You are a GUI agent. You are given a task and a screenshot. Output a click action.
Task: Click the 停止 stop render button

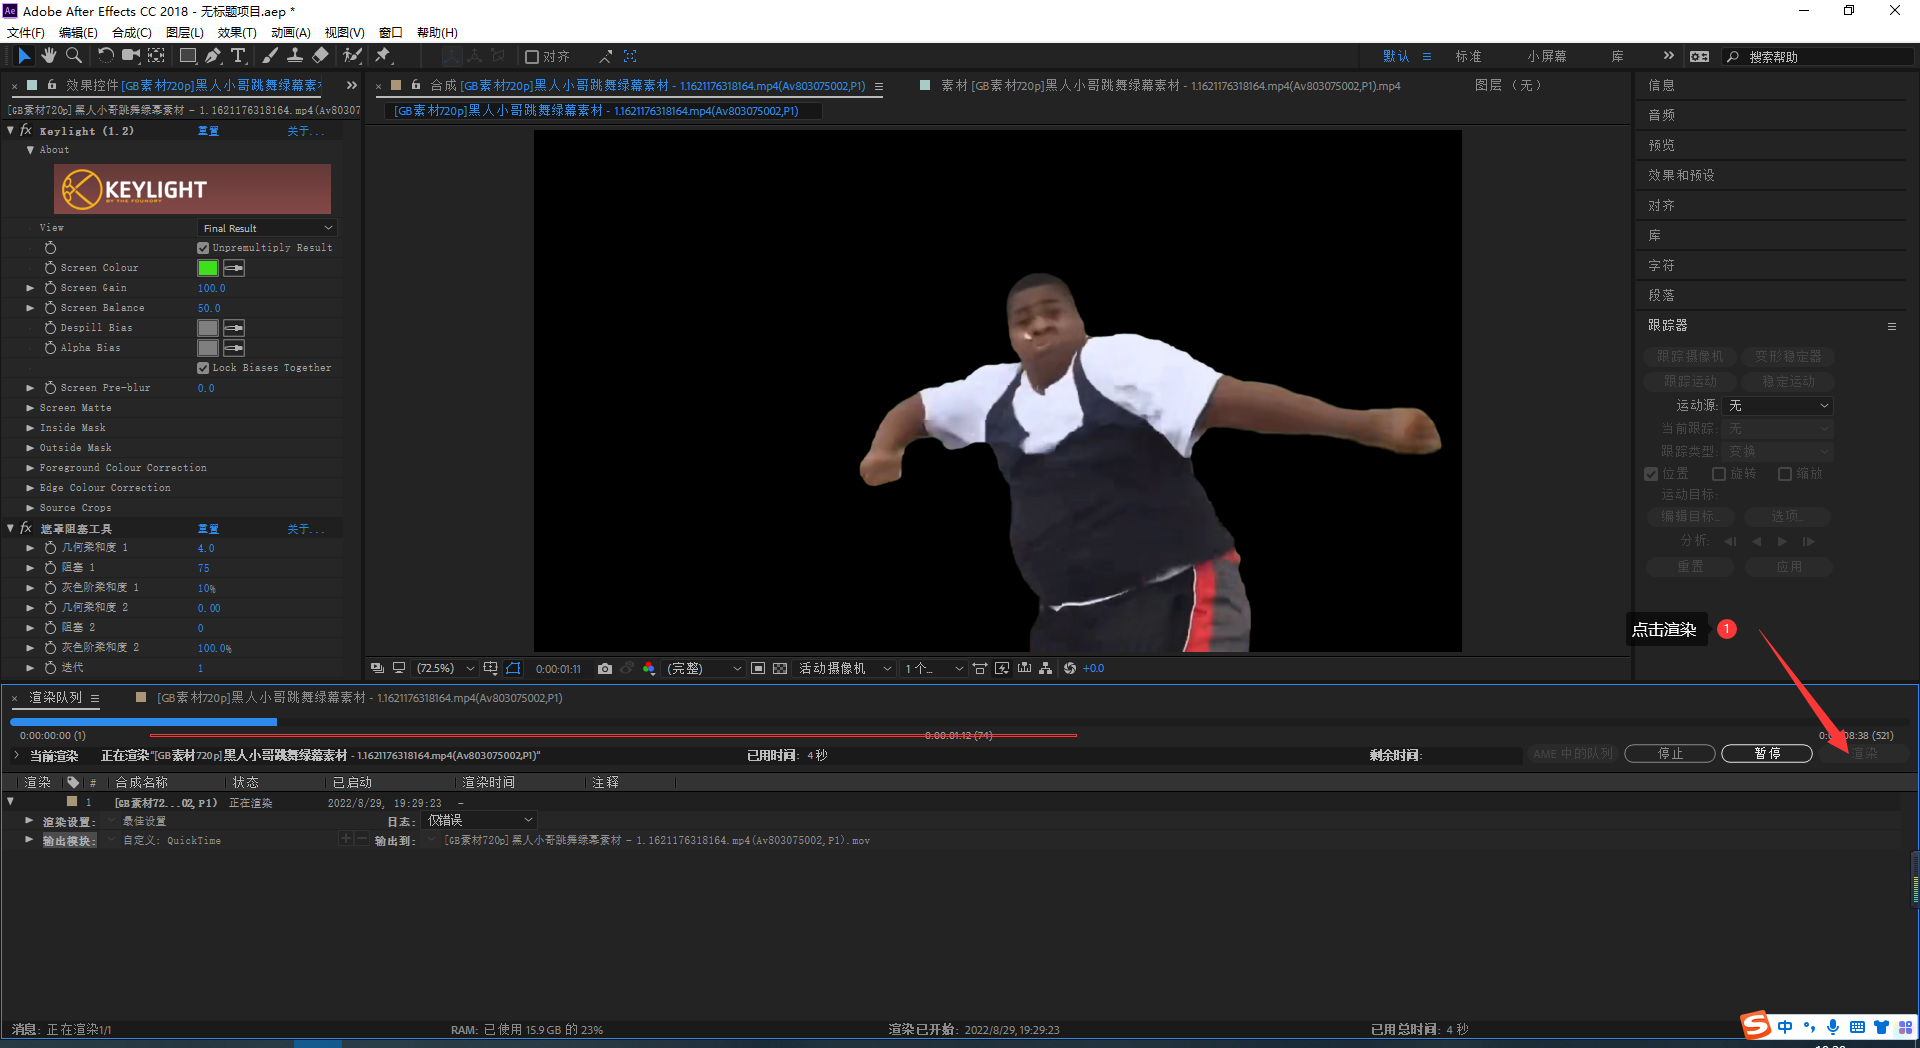pos(1669,754)
